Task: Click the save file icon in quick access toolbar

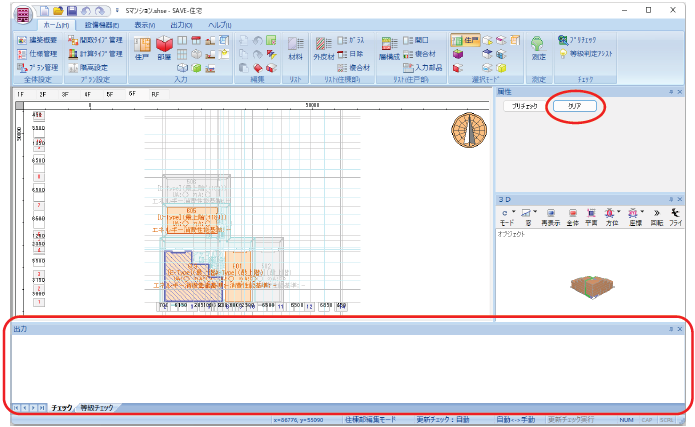Action: 72,9
